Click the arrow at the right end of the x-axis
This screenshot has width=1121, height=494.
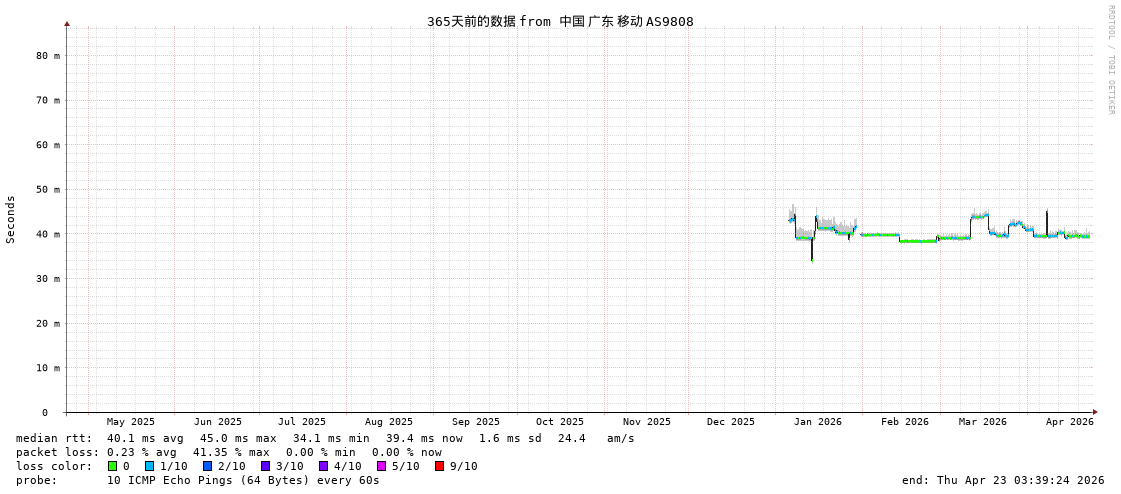(1095, 412)
